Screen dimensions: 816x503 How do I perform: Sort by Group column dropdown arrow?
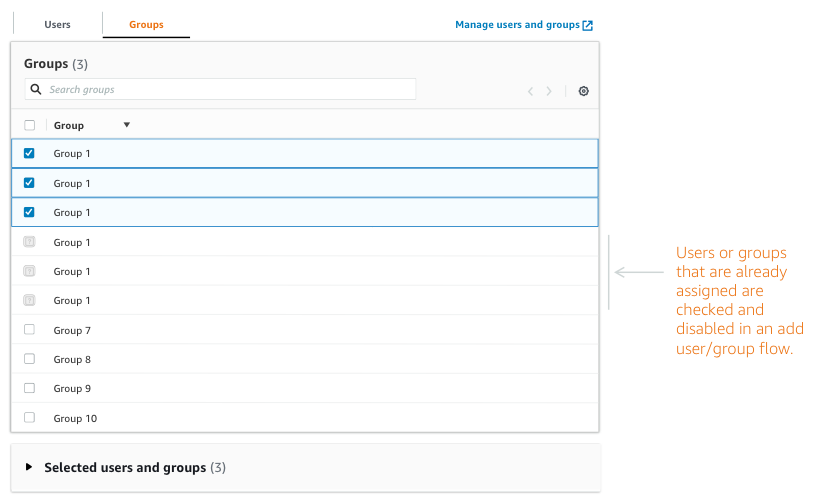tap(126, 125)
